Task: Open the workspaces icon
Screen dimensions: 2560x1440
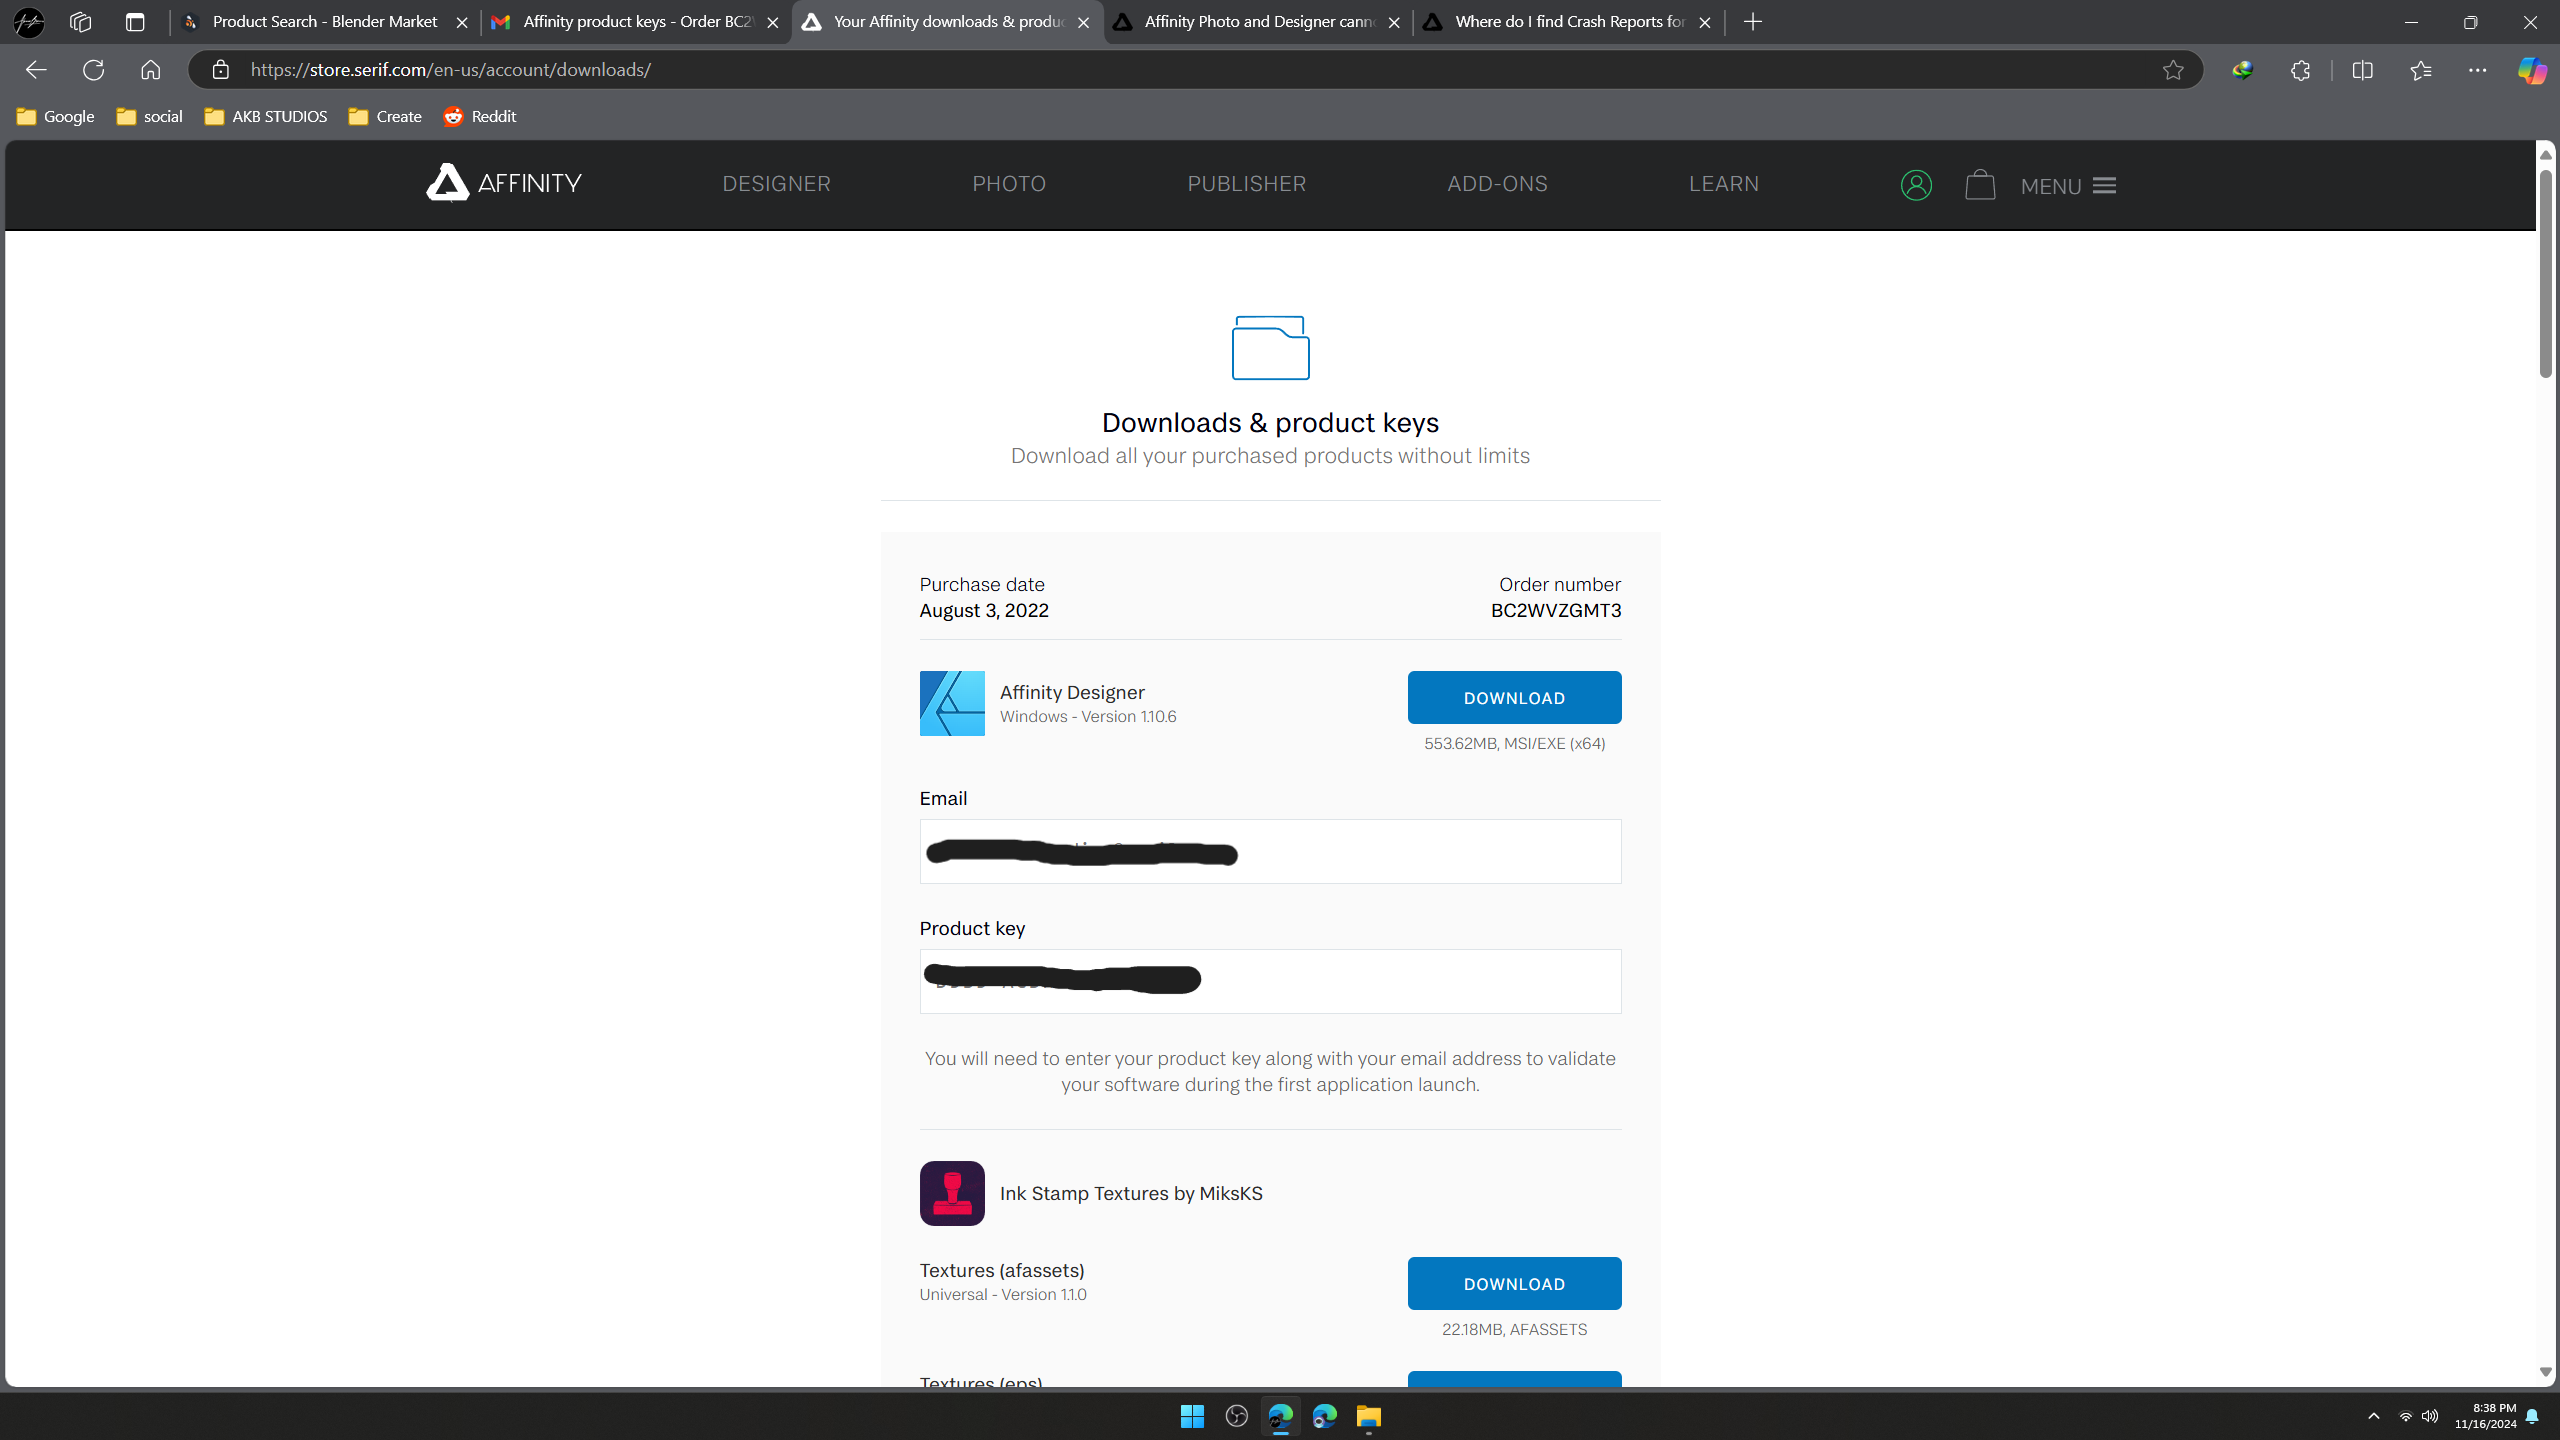Action: click(81, 22)
